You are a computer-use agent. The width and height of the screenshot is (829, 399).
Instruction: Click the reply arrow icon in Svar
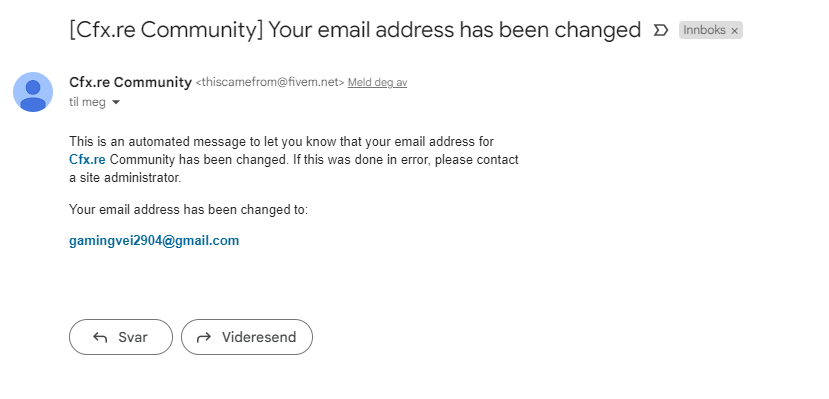100,337
